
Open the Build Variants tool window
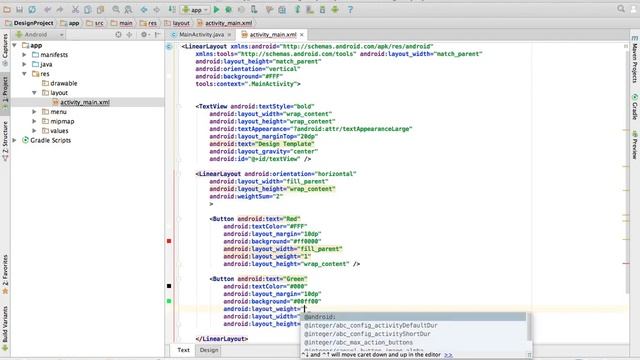pyautogui.click(x=5, y=328)
